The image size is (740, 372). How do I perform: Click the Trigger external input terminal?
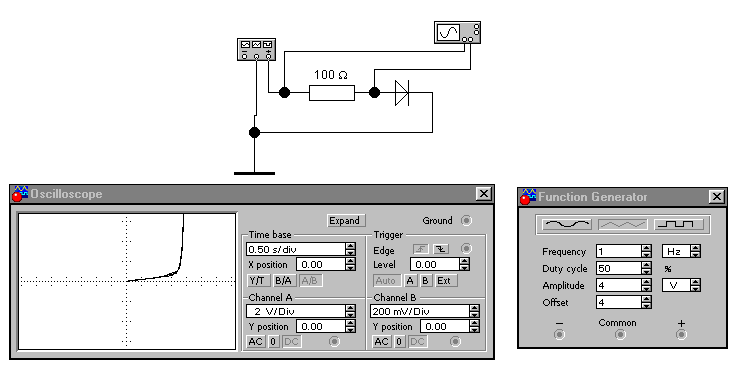click(467, 249)
